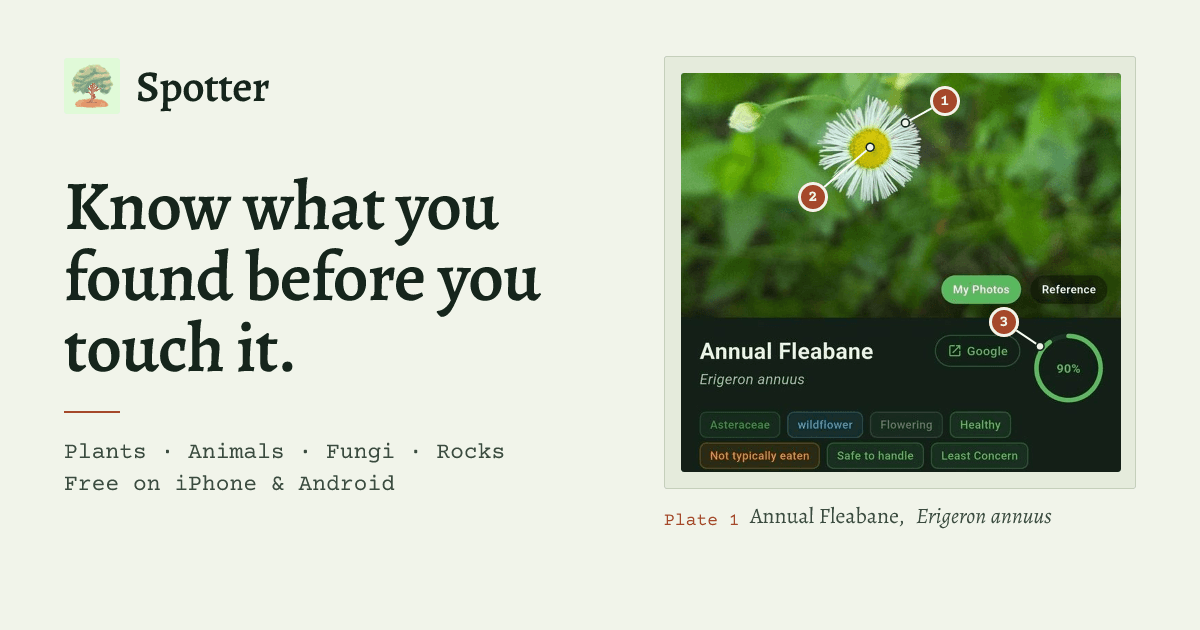Click the Not typically eaten tag
The width and height of the screenshot is (1200, 630).
tap(760, 456)
